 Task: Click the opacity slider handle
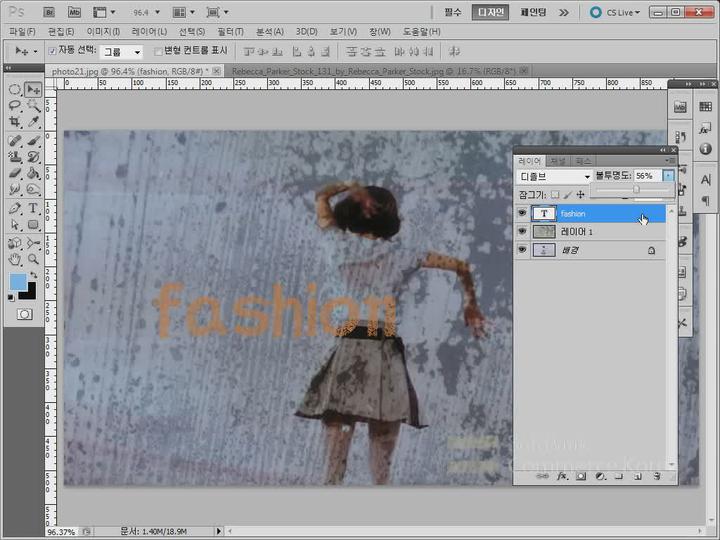(x=636, y=189)
